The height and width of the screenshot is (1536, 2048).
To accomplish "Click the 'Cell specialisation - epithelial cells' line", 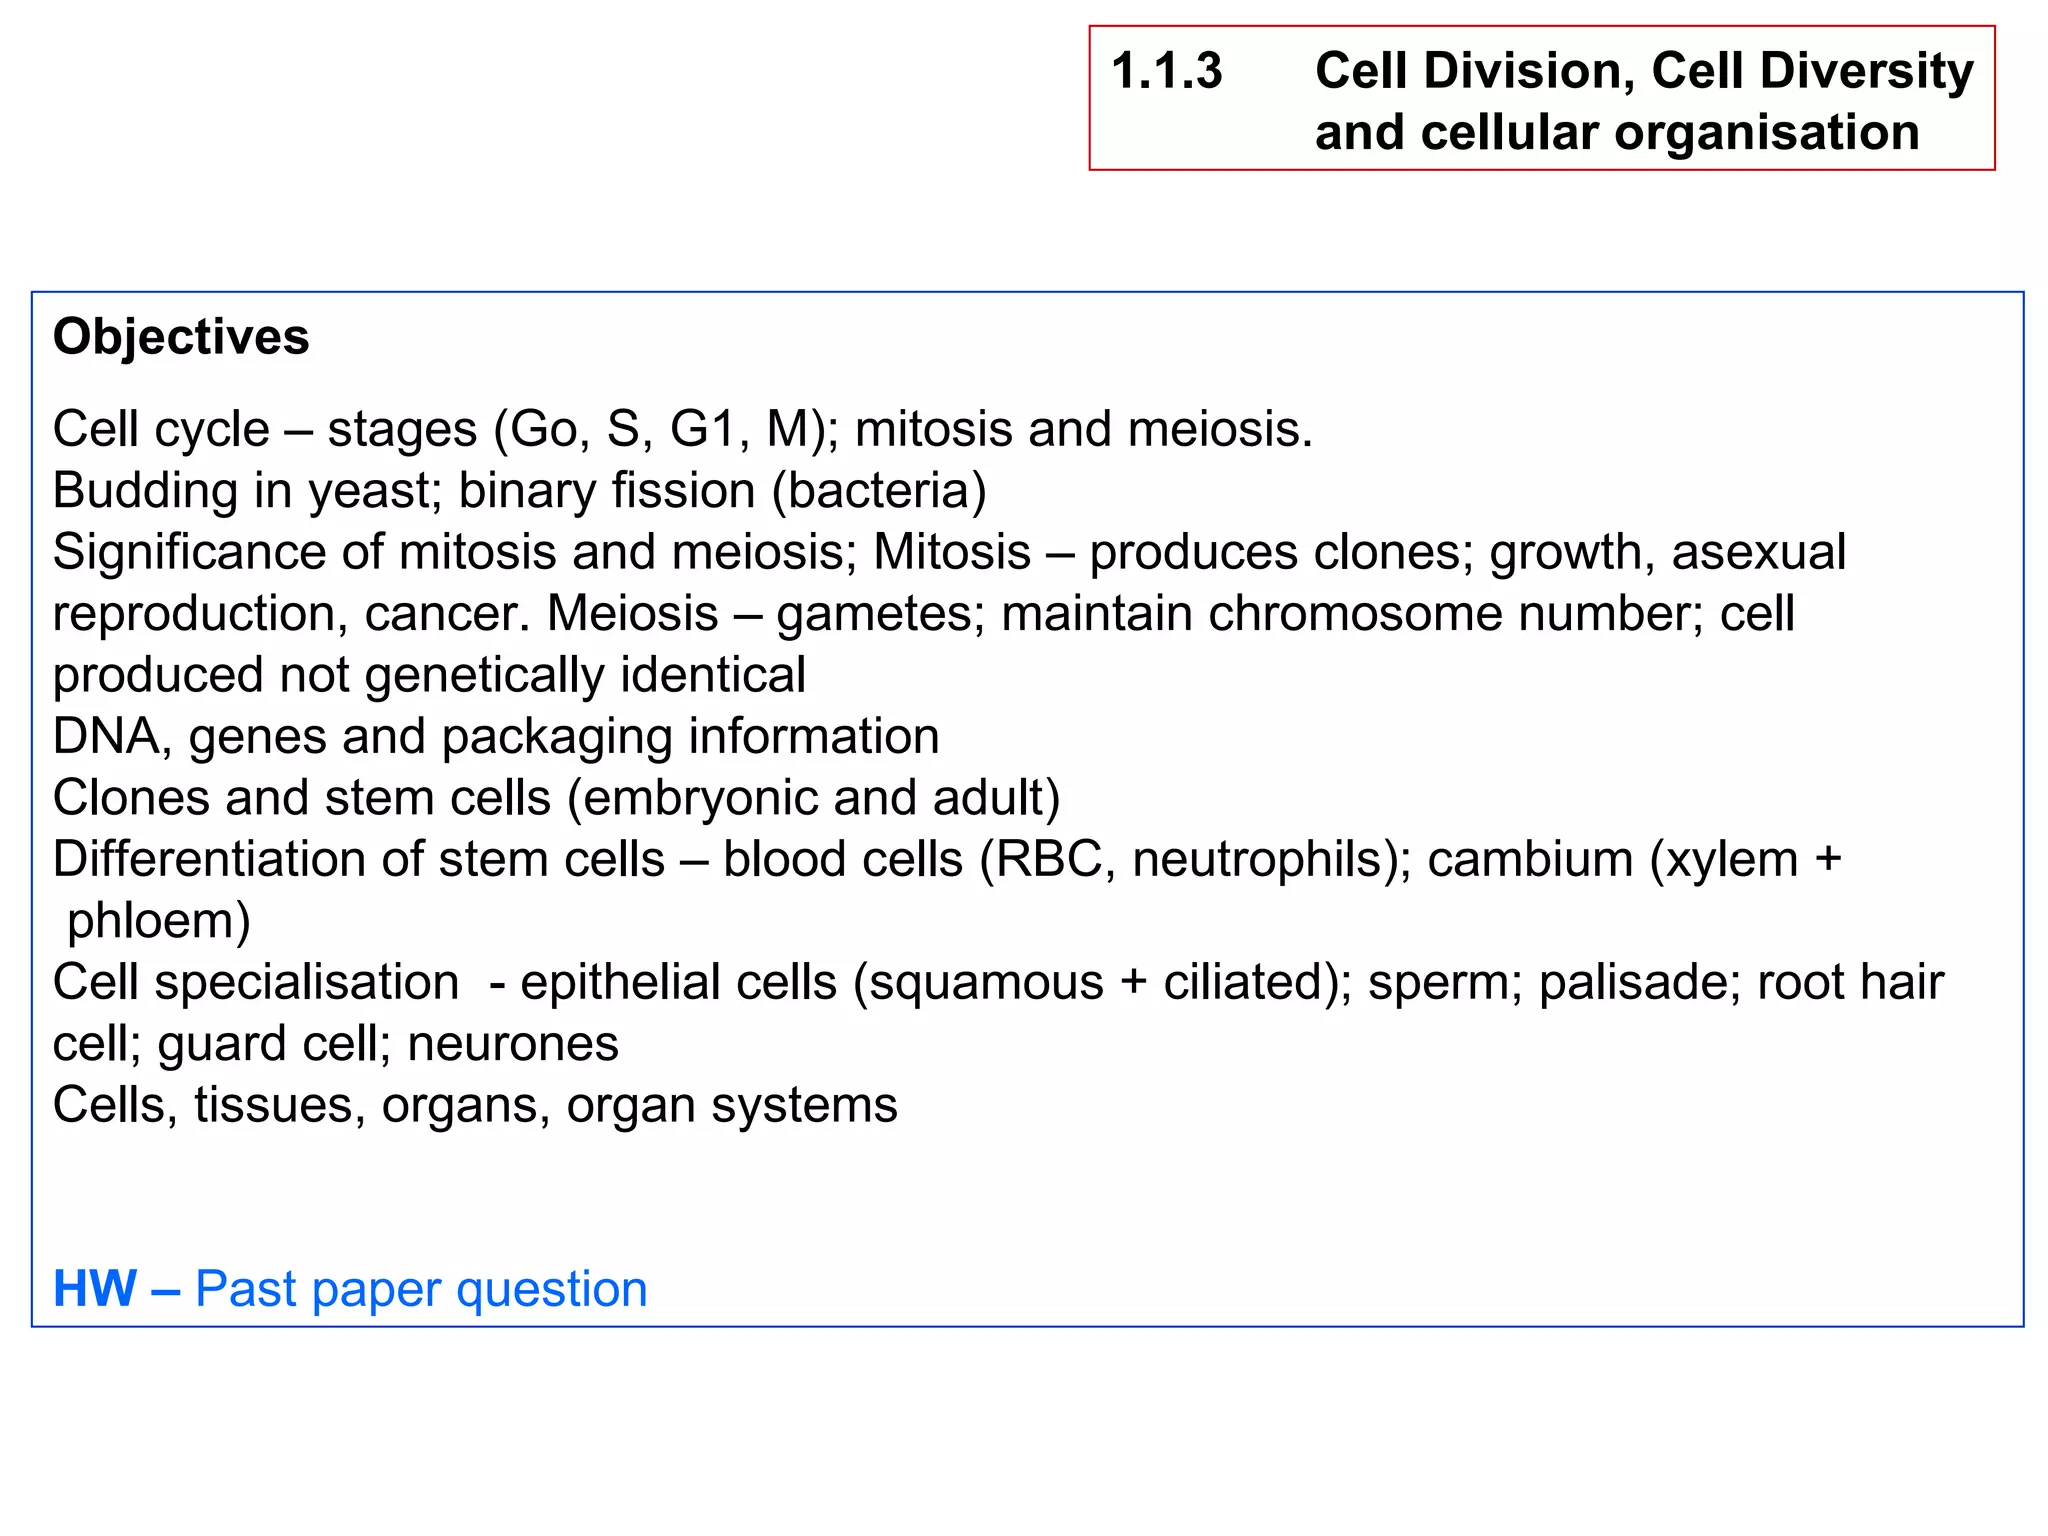I will (998, 983).
